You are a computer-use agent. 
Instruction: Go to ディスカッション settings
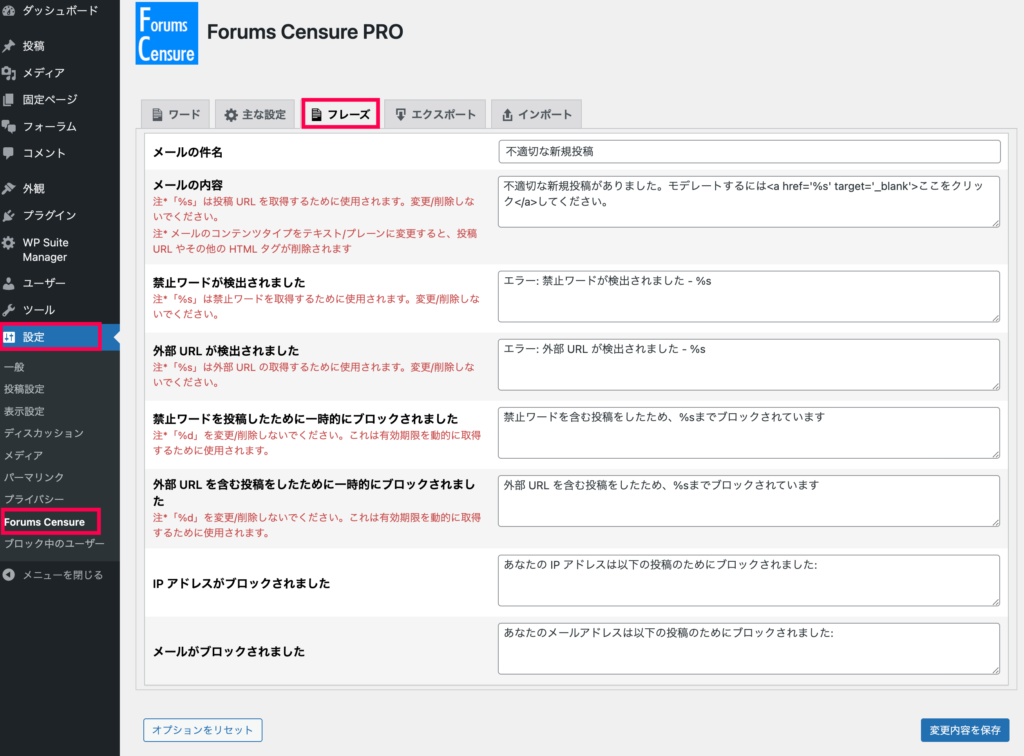point(44,433)
